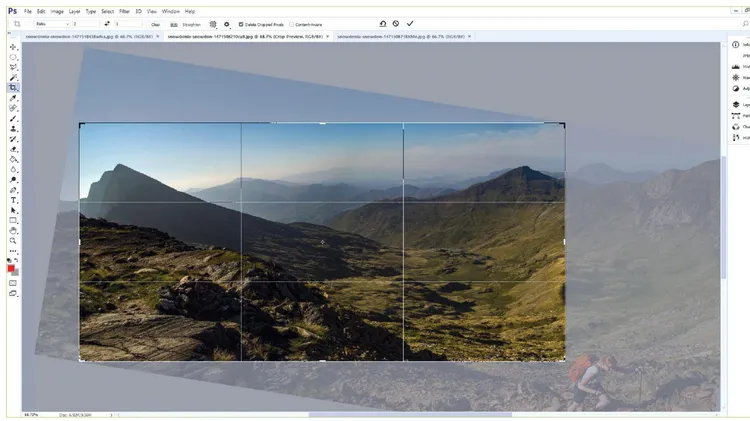
Task: Open the crop settings gear dropdown
Action: (227, 24)
